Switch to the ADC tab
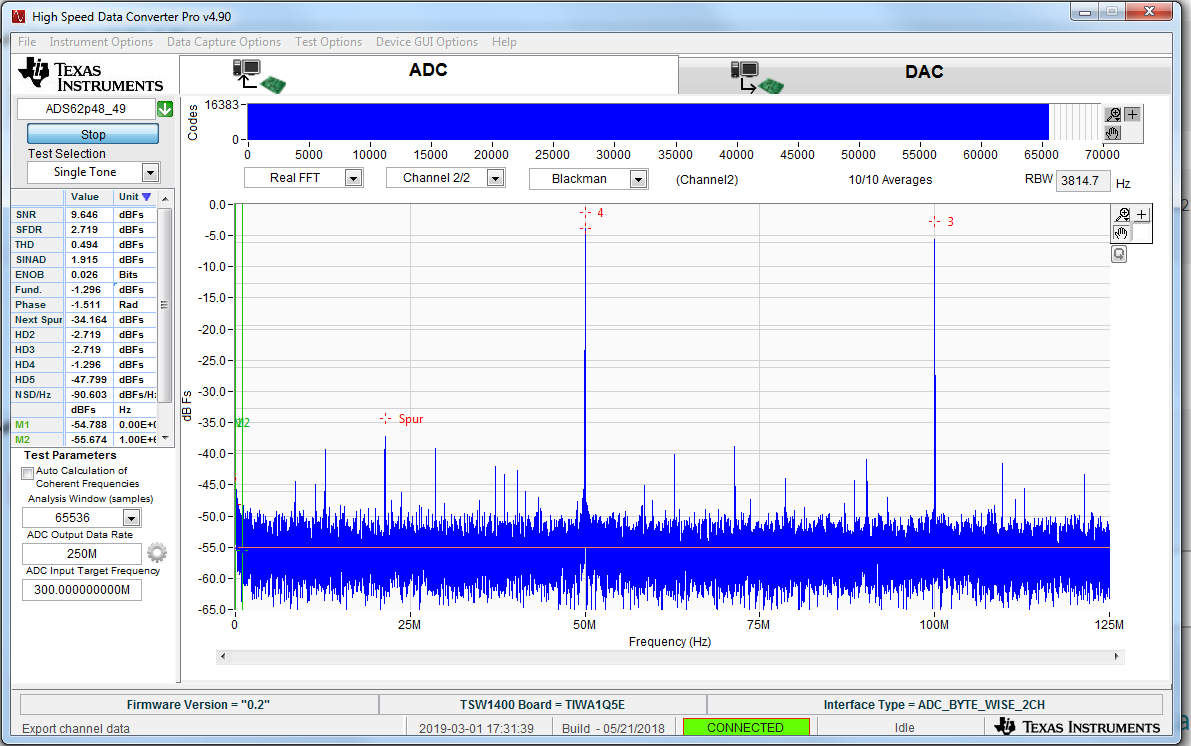Image resolution: width=1191 pixels, height=746 pixels. [428, 74]
